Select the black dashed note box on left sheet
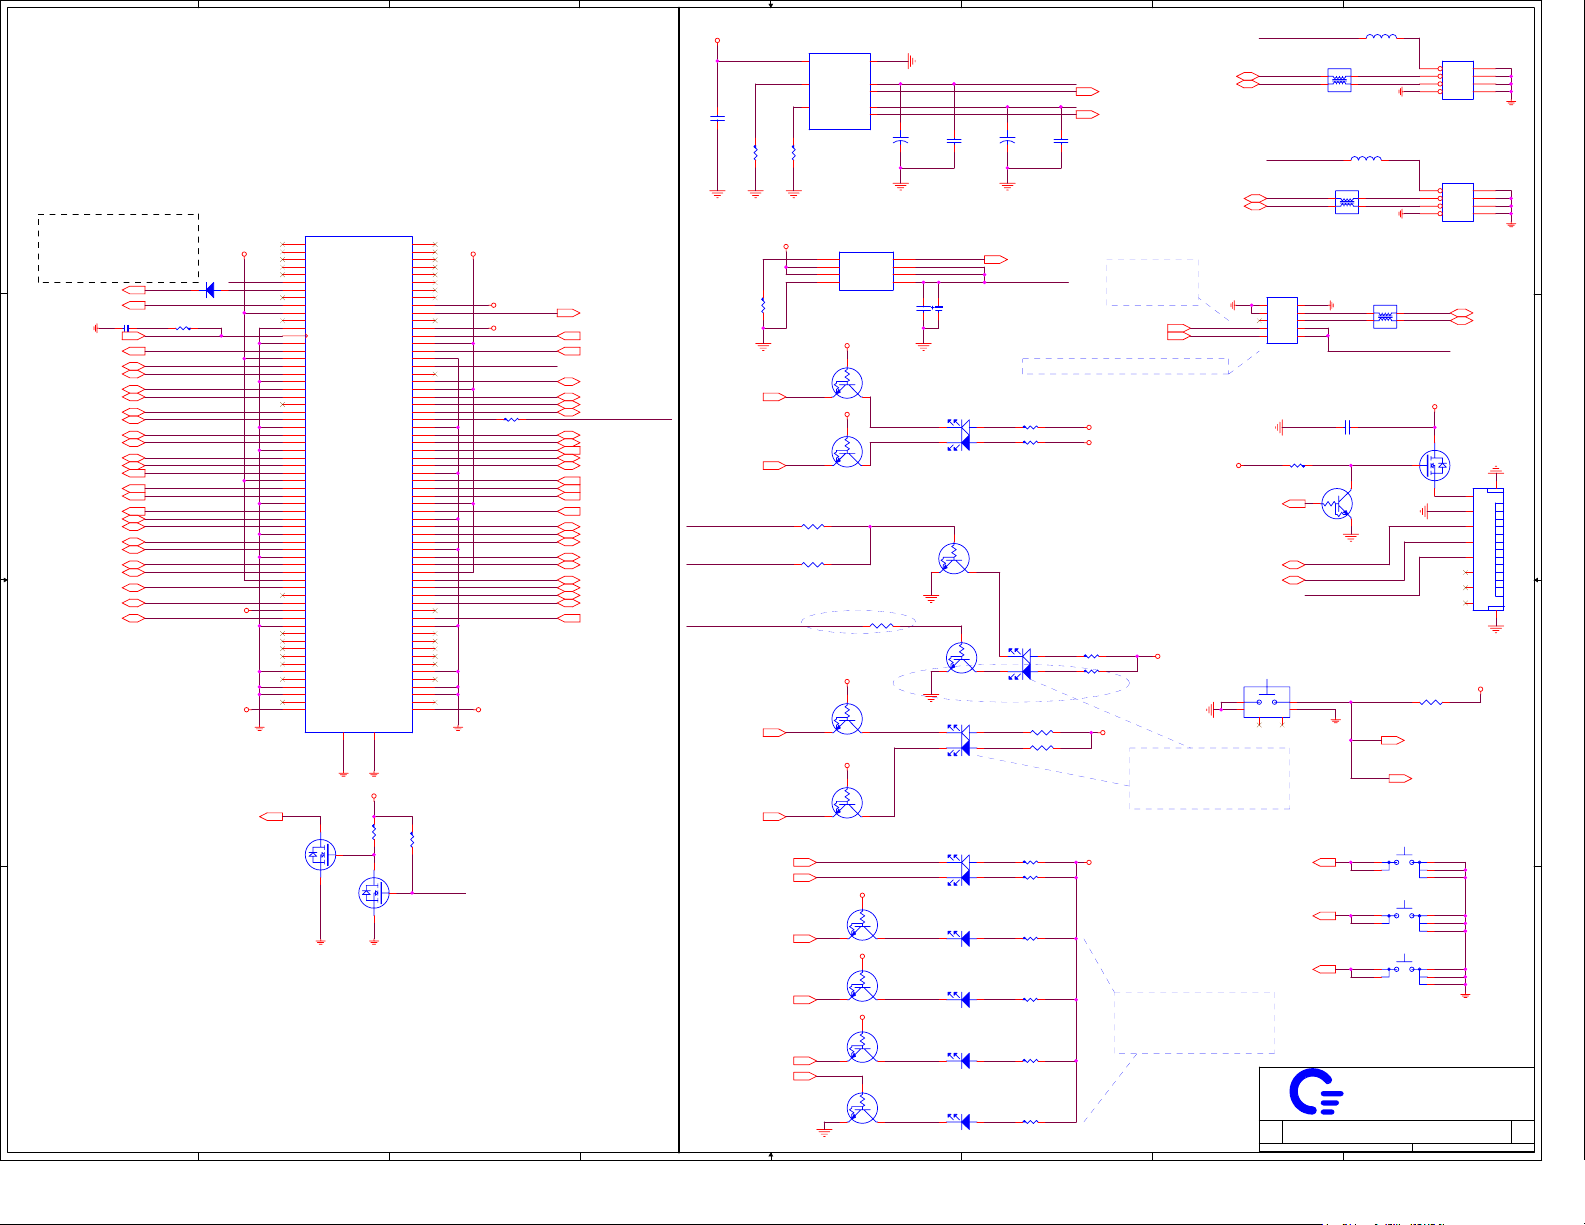This screenshot has width=1585, height=1225. (118, 248)
